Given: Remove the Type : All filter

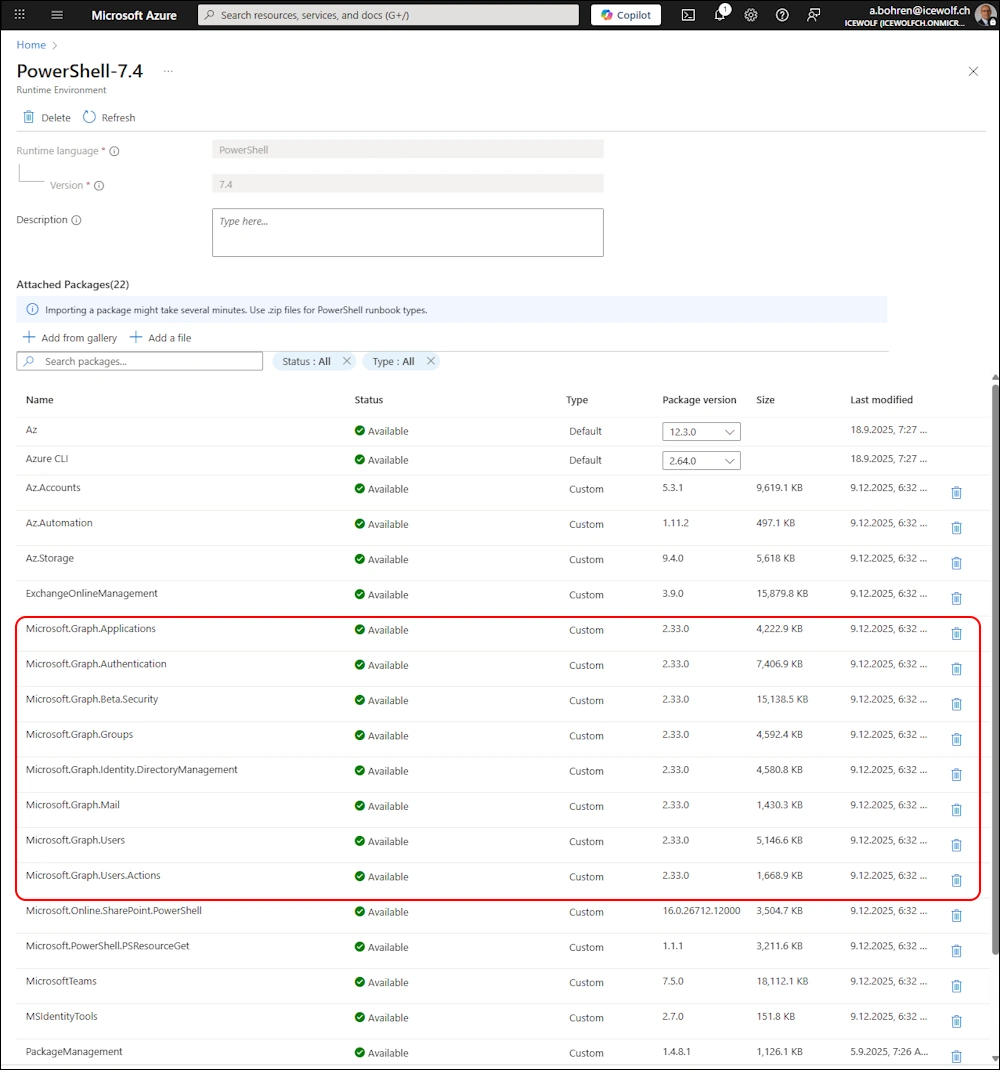Looking at the screenshot, I should (431, 361).
